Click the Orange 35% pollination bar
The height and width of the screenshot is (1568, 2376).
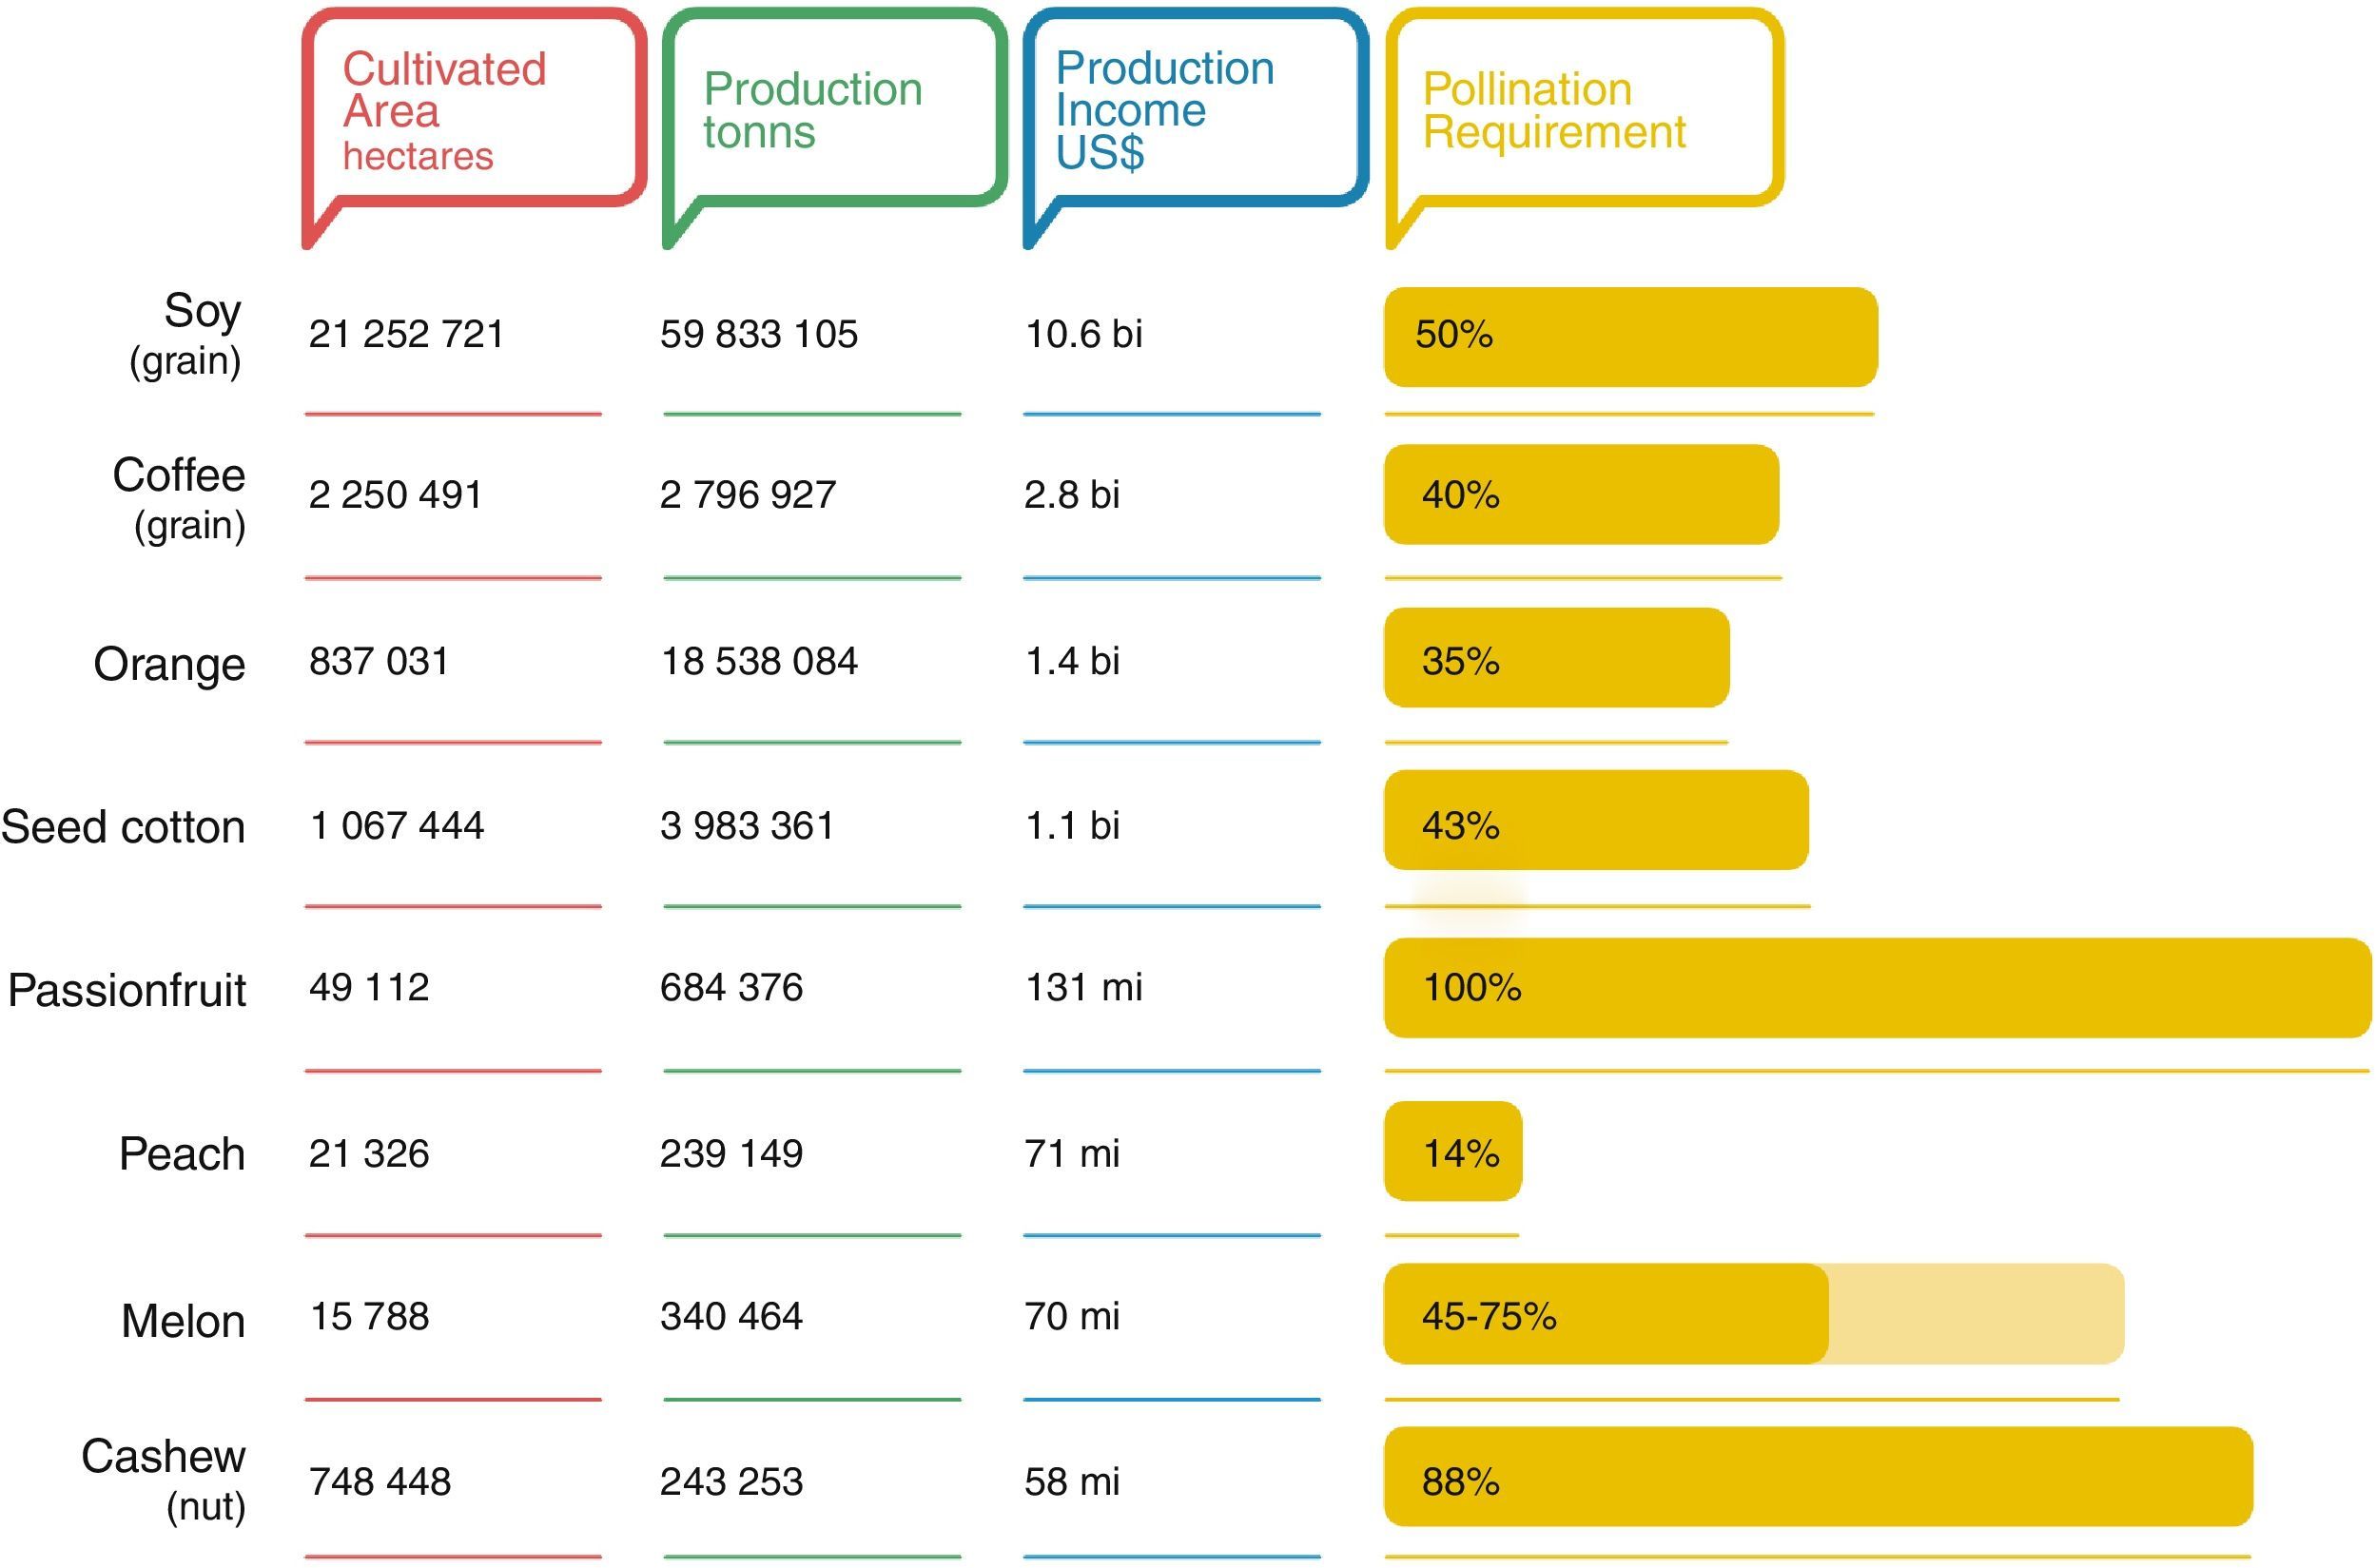point(1556,658)
